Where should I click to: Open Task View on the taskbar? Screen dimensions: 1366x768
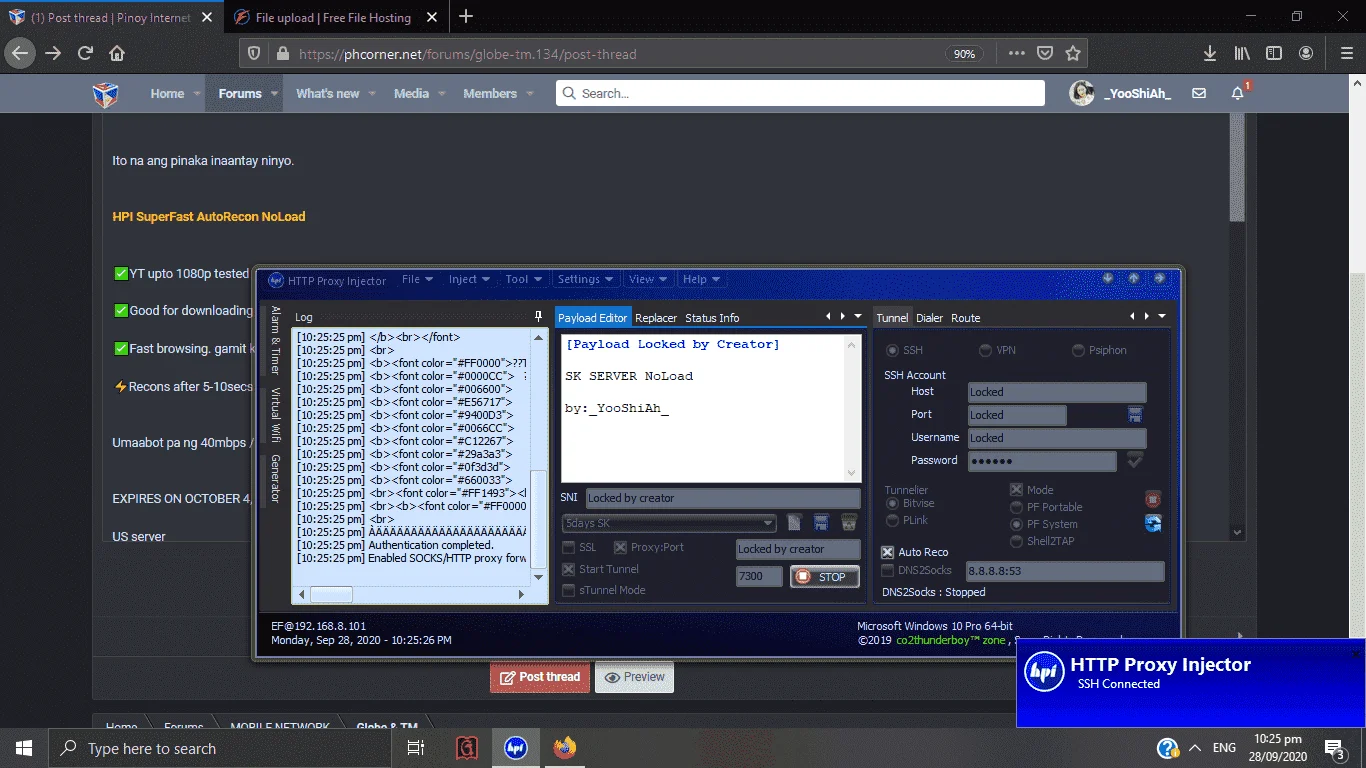click(x=416, y=748)
